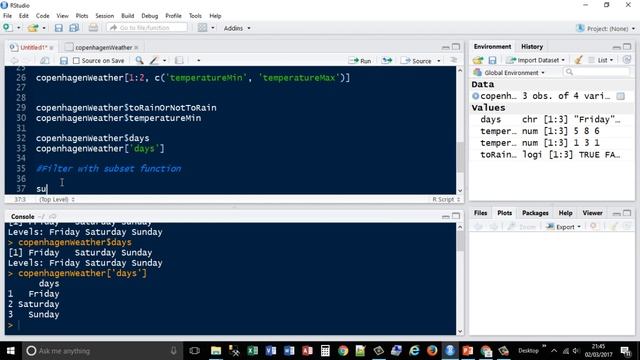Click the Go to file/function field
This screenshot has height=360, width=640.
pyautogui.click(x=147, y=28)
